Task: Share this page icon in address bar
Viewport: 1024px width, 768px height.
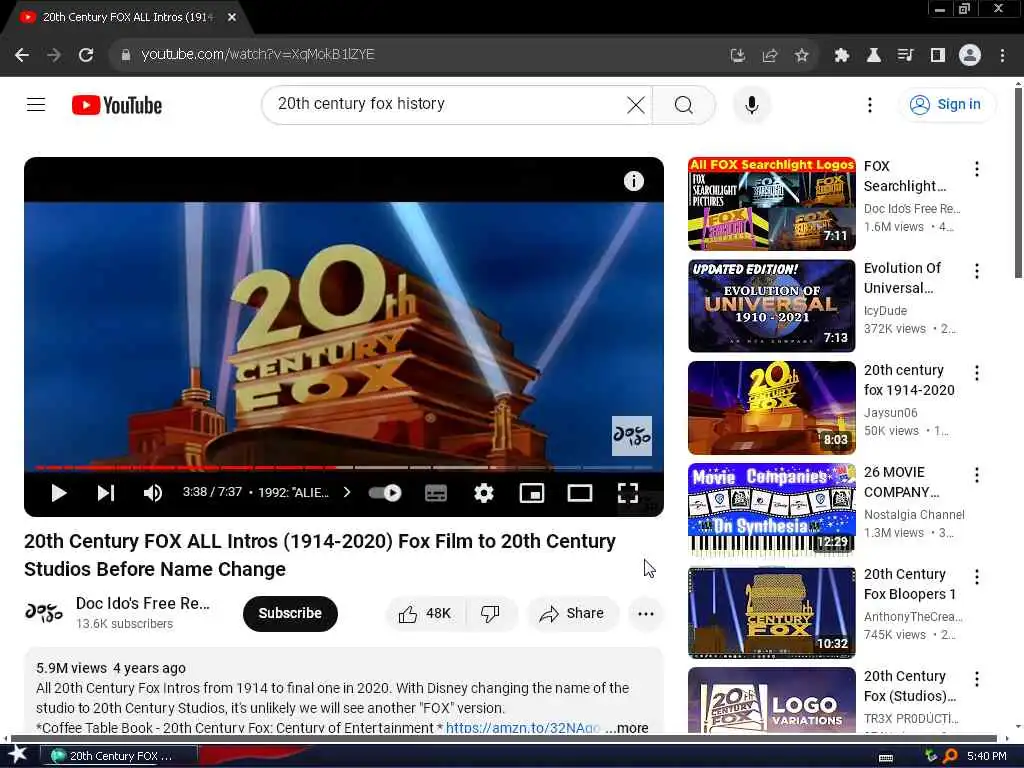Action: click(x=769, y=56)
